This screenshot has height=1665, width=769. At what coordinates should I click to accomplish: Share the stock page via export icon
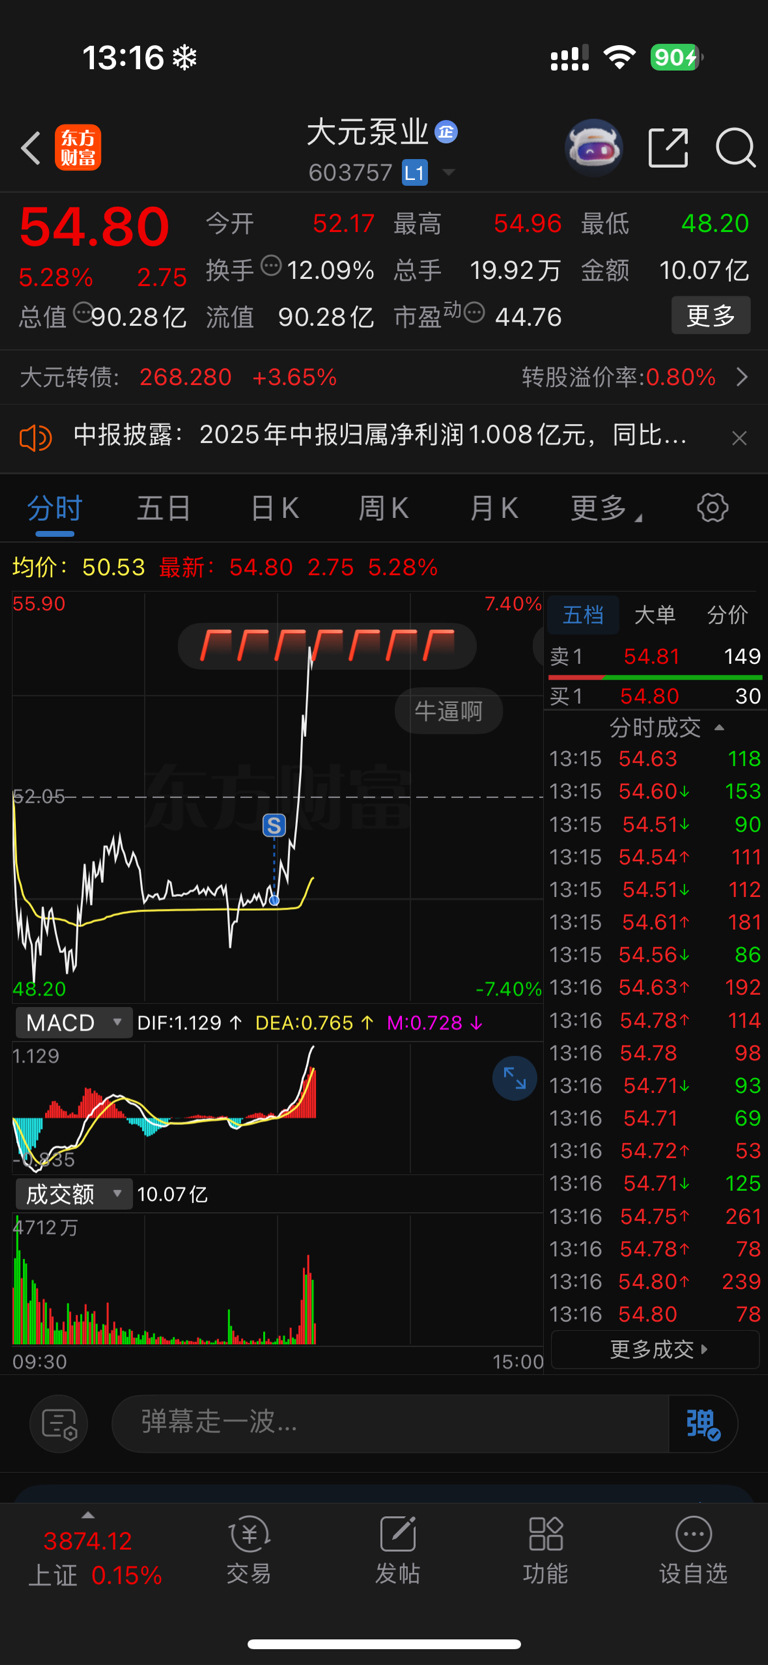(x=668, y=148)
